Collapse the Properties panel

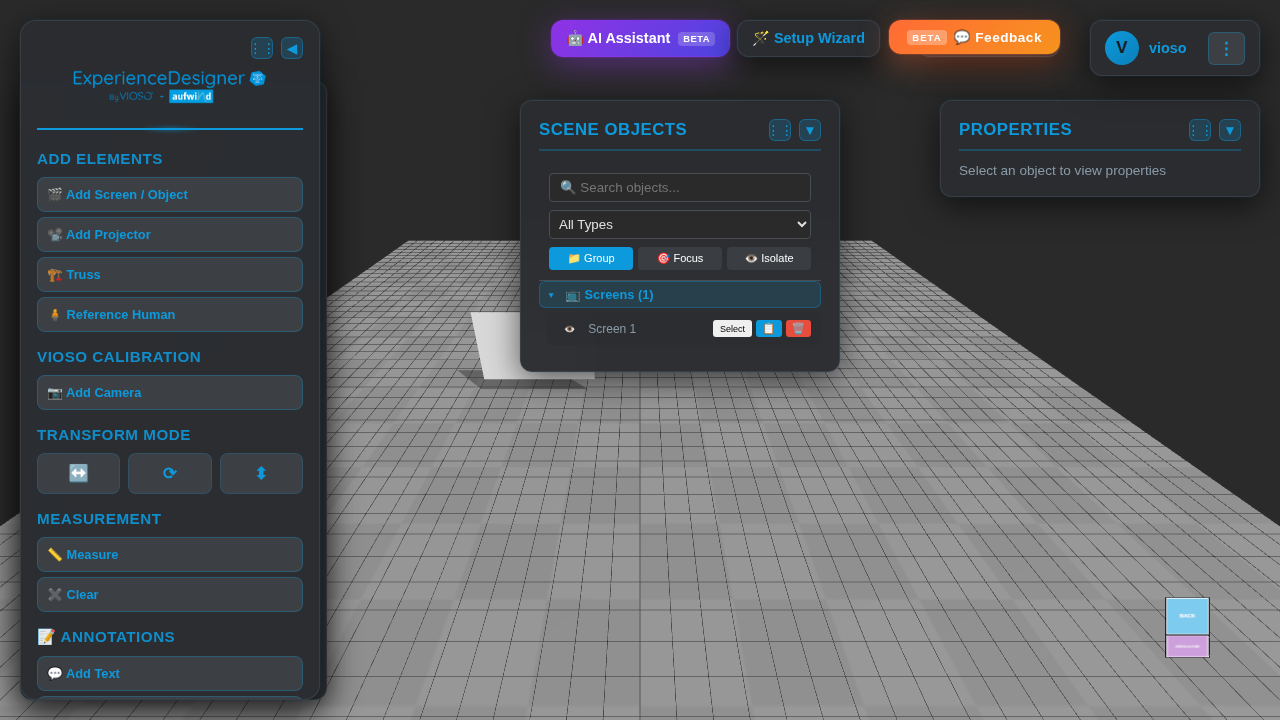(x=1229, y=129)
